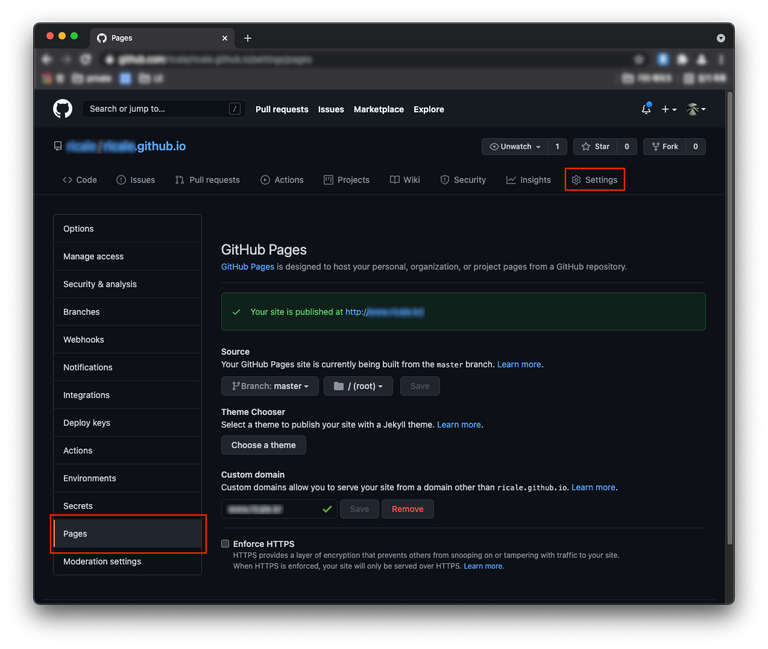The width and height of the screenshot is (768, 649).
Task: Open Learn more link in Source section
Action: click(519, 364)
